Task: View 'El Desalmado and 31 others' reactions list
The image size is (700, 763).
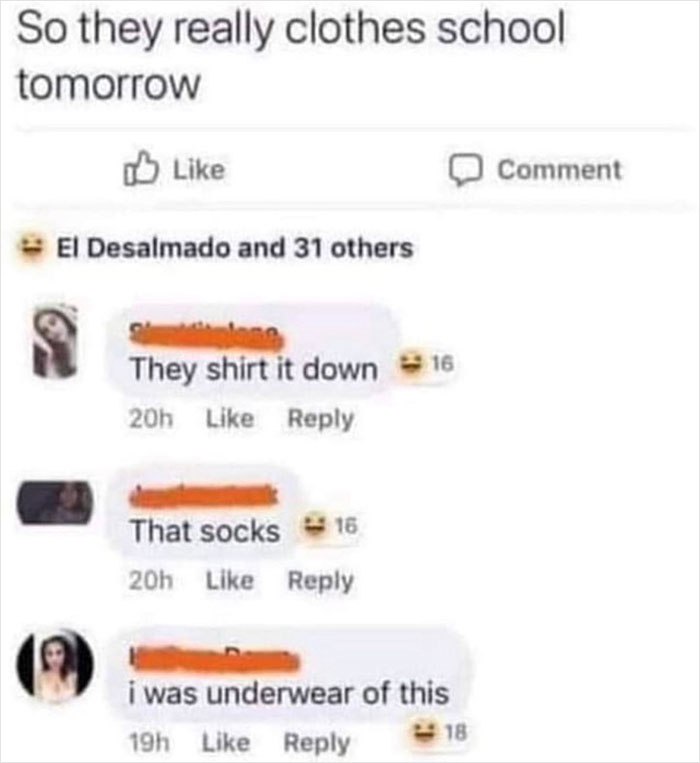Action: coord(235,248)
